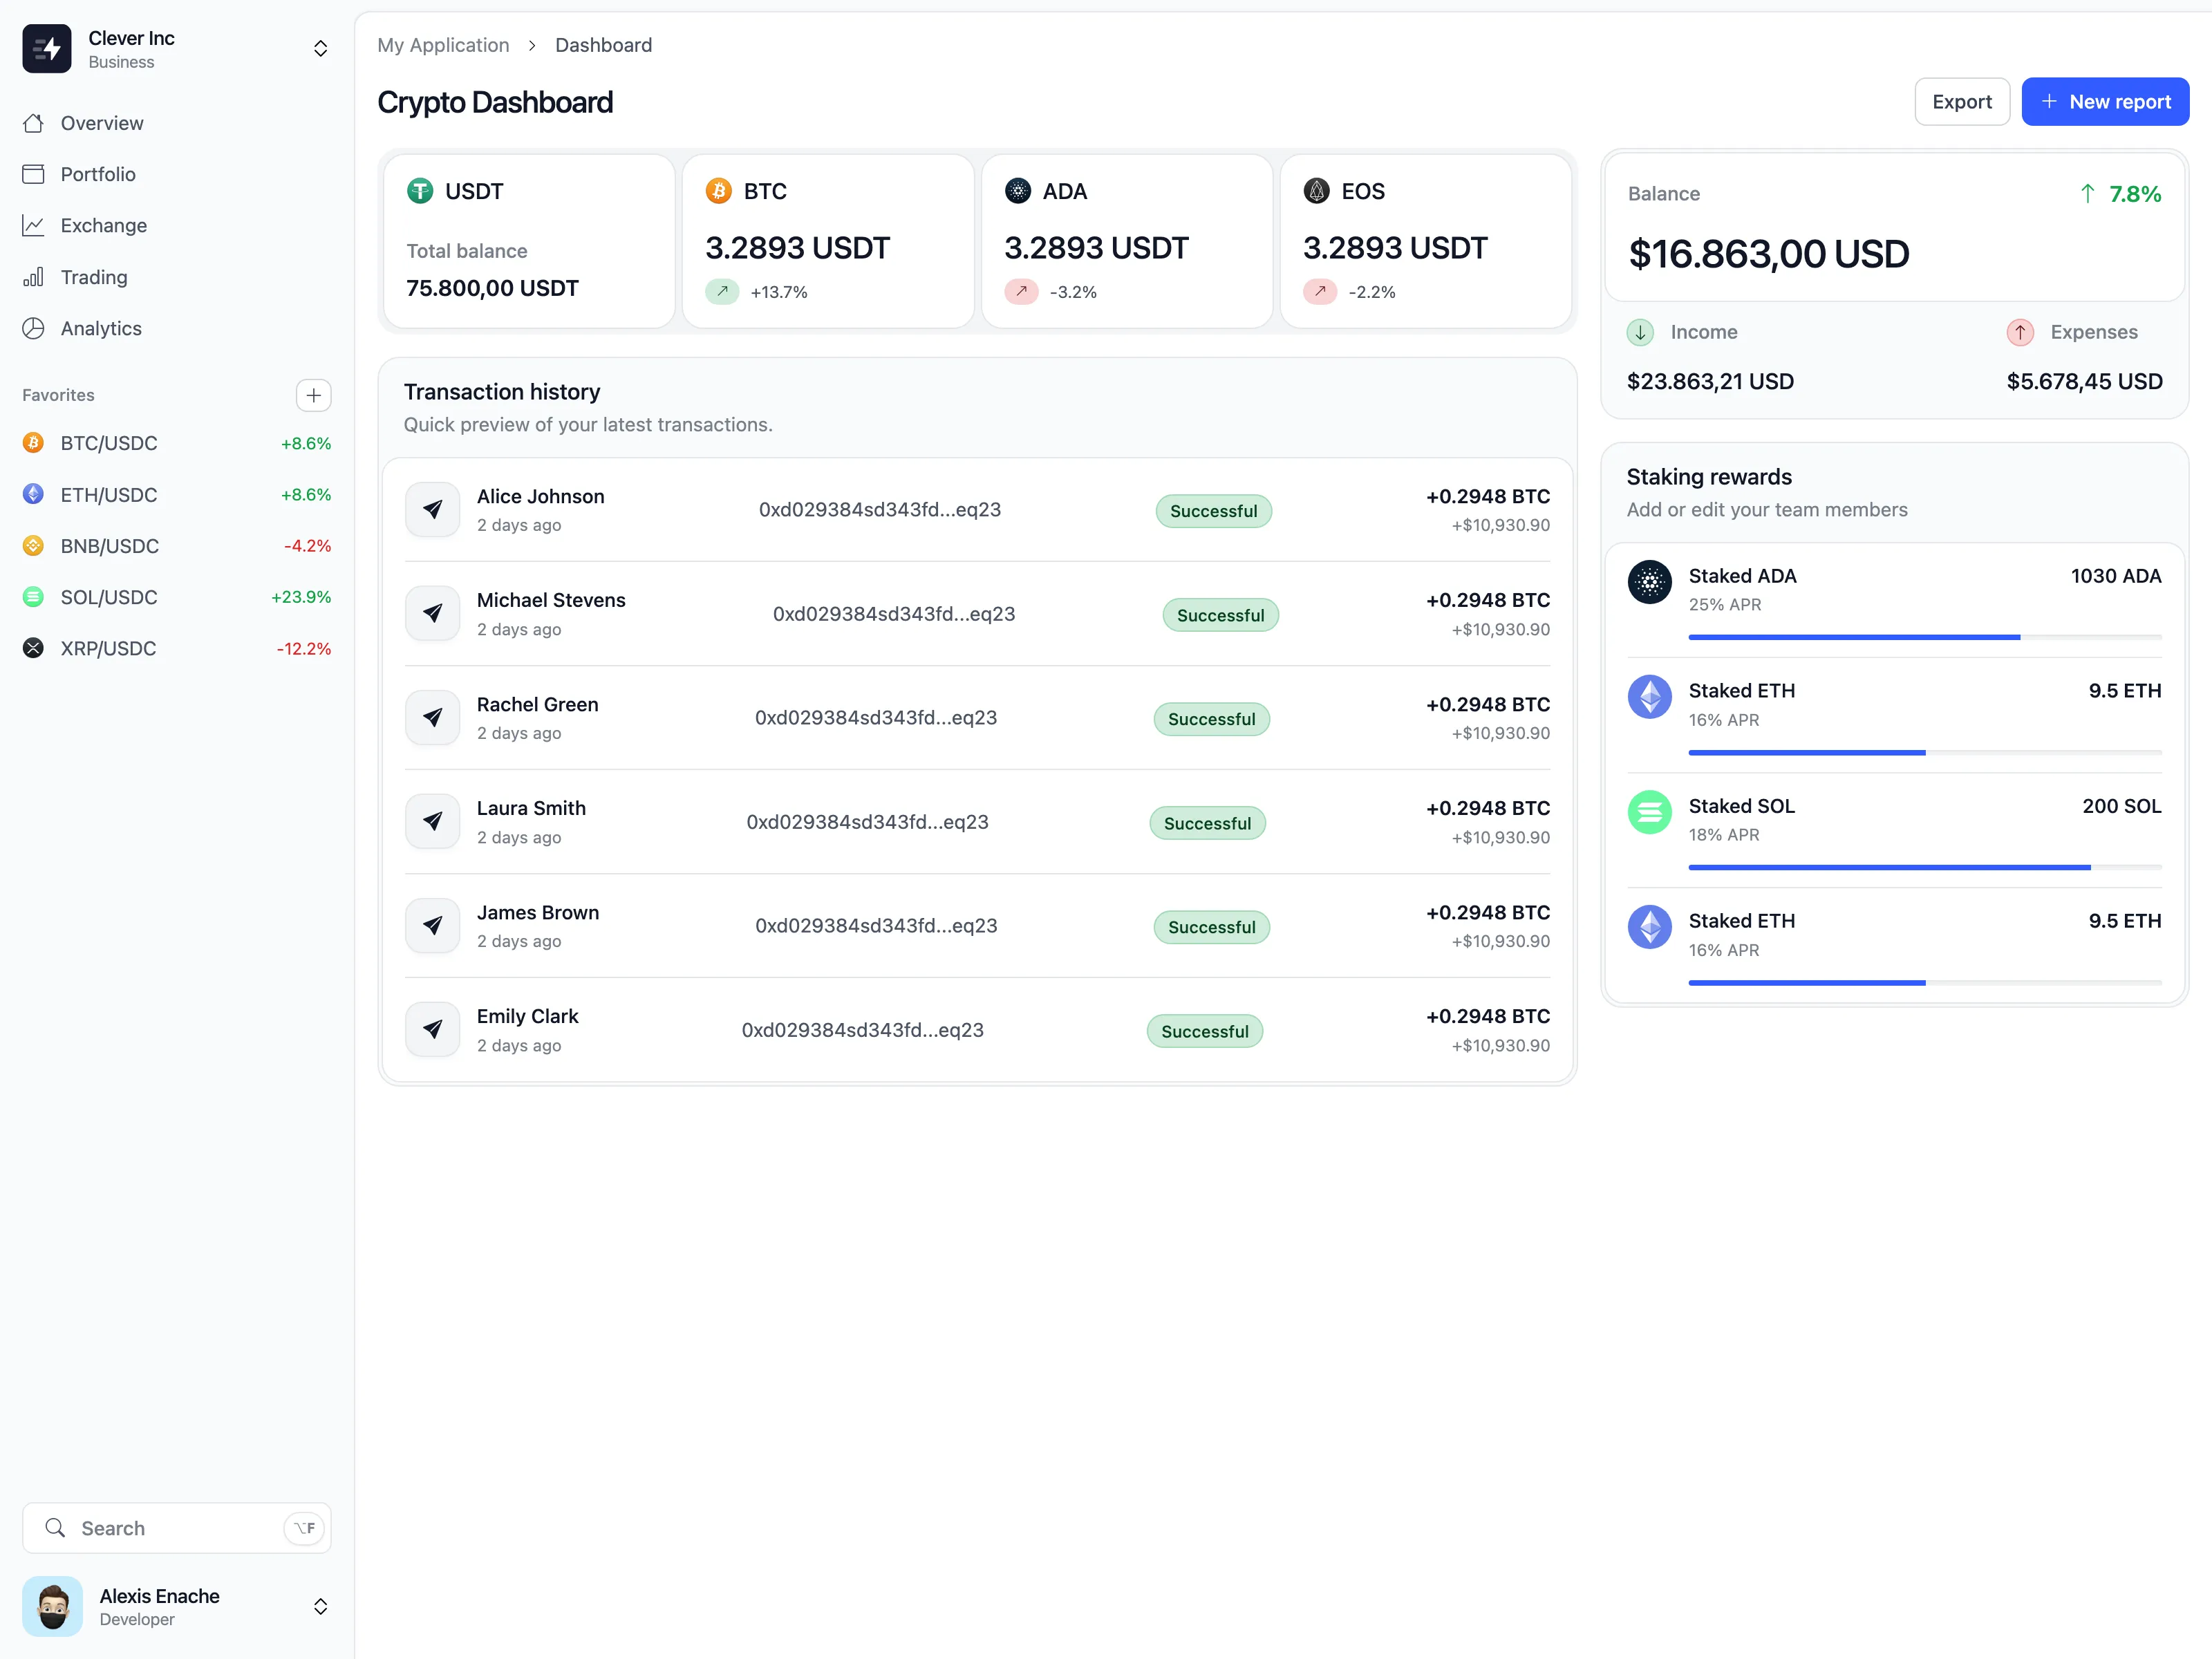
Task: Click the Expenses up-arrow icon
Action: click(2019, 332)
